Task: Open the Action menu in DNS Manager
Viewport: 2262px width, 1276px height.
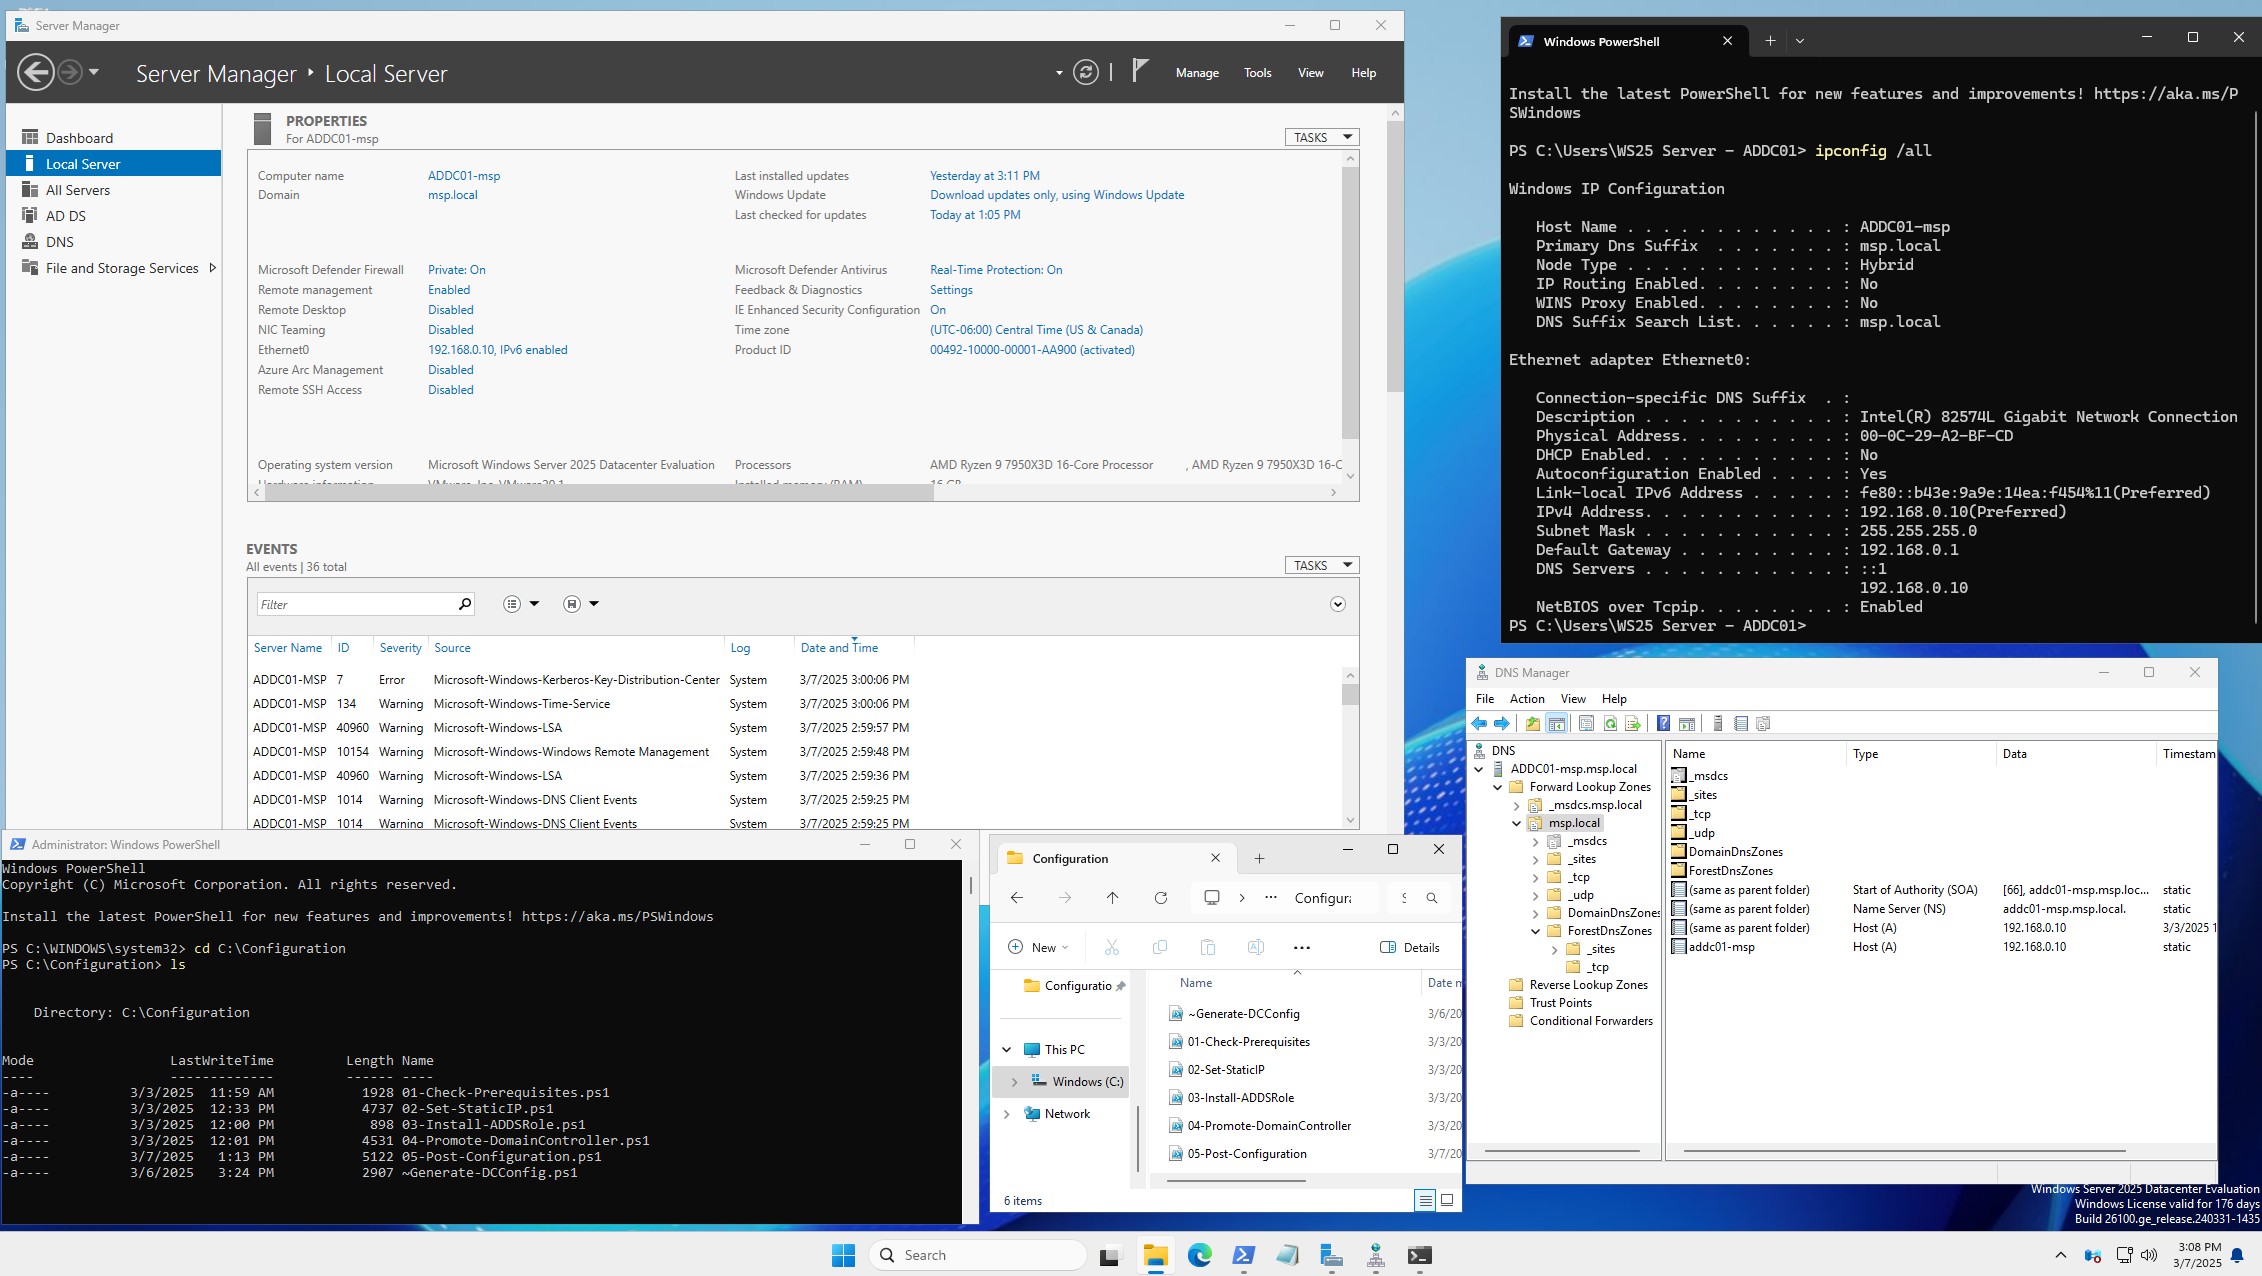Action: 1526,698
